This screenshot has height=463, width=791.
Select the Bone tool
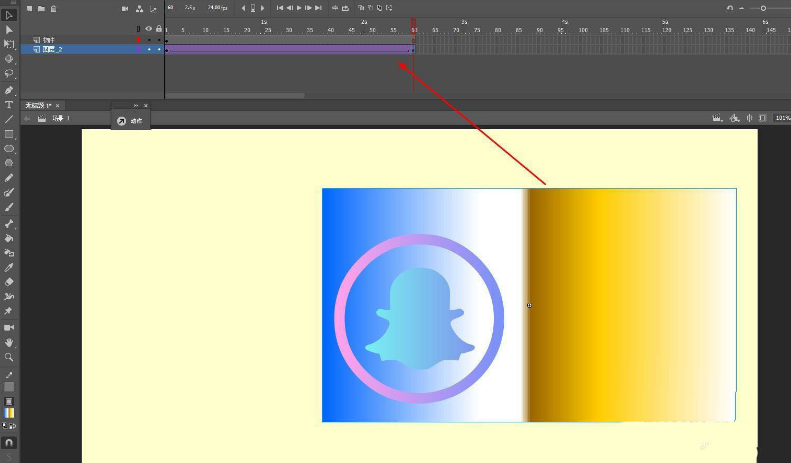click(9, 224)
